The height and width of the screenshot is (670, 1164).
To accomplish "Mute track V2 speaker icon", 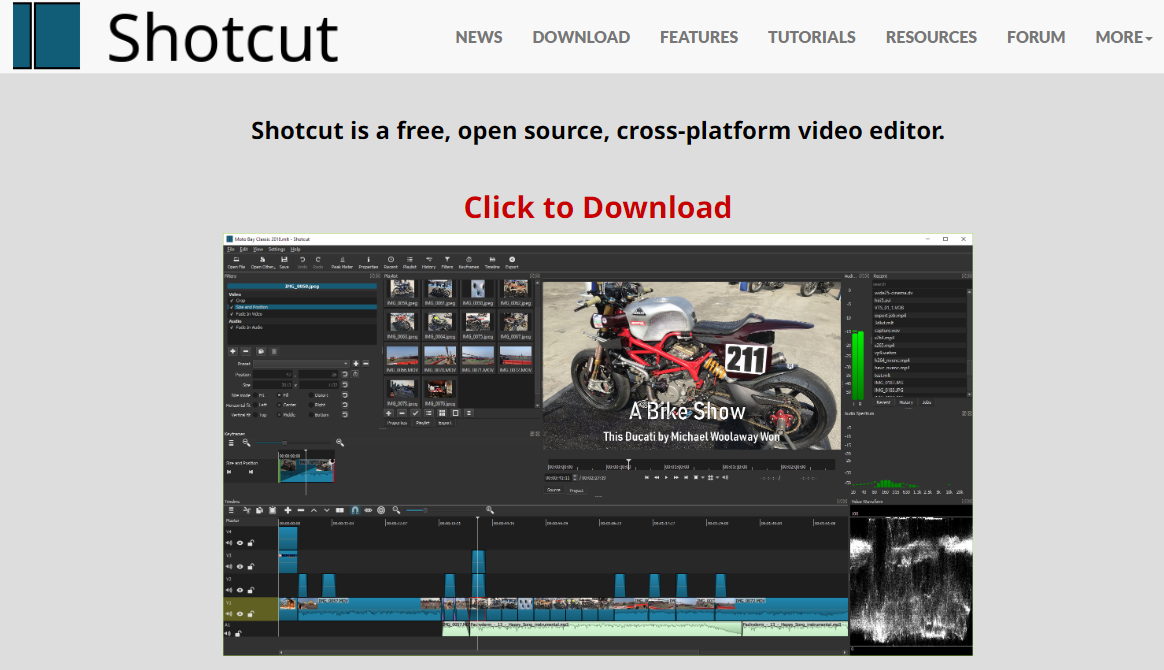I will (x=229, y=590).
